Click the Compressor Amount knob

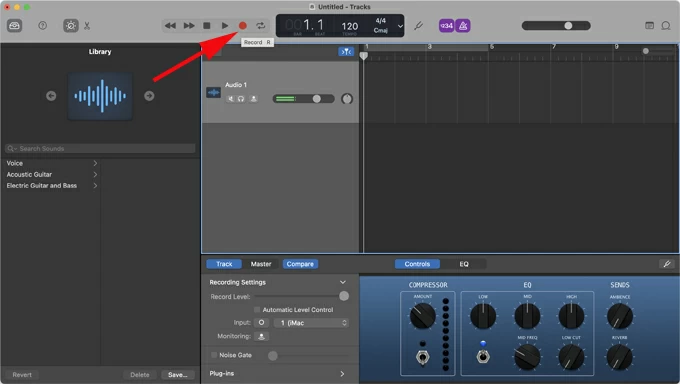[423, 315]
